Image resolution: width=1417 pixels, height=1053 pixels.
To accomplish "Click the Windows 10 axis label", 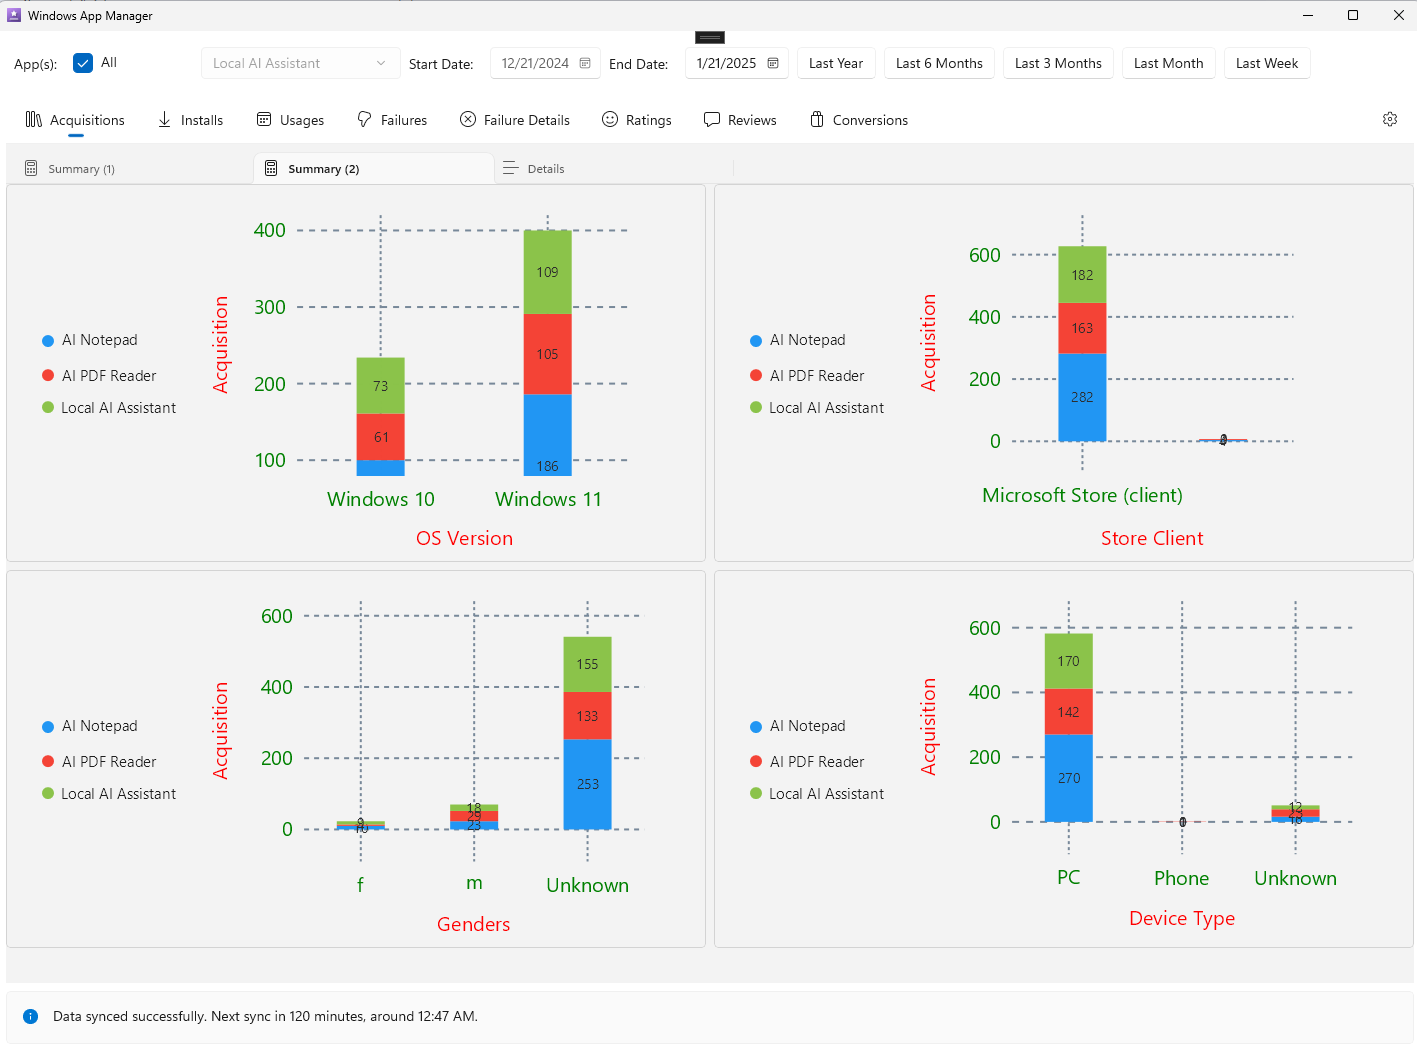I will (x=381, y=499).
